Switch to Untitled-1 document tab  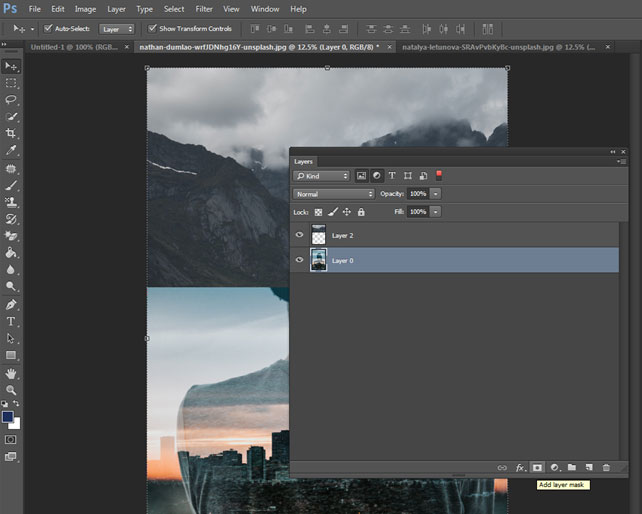pyautogui.click(x=74, y=47)
